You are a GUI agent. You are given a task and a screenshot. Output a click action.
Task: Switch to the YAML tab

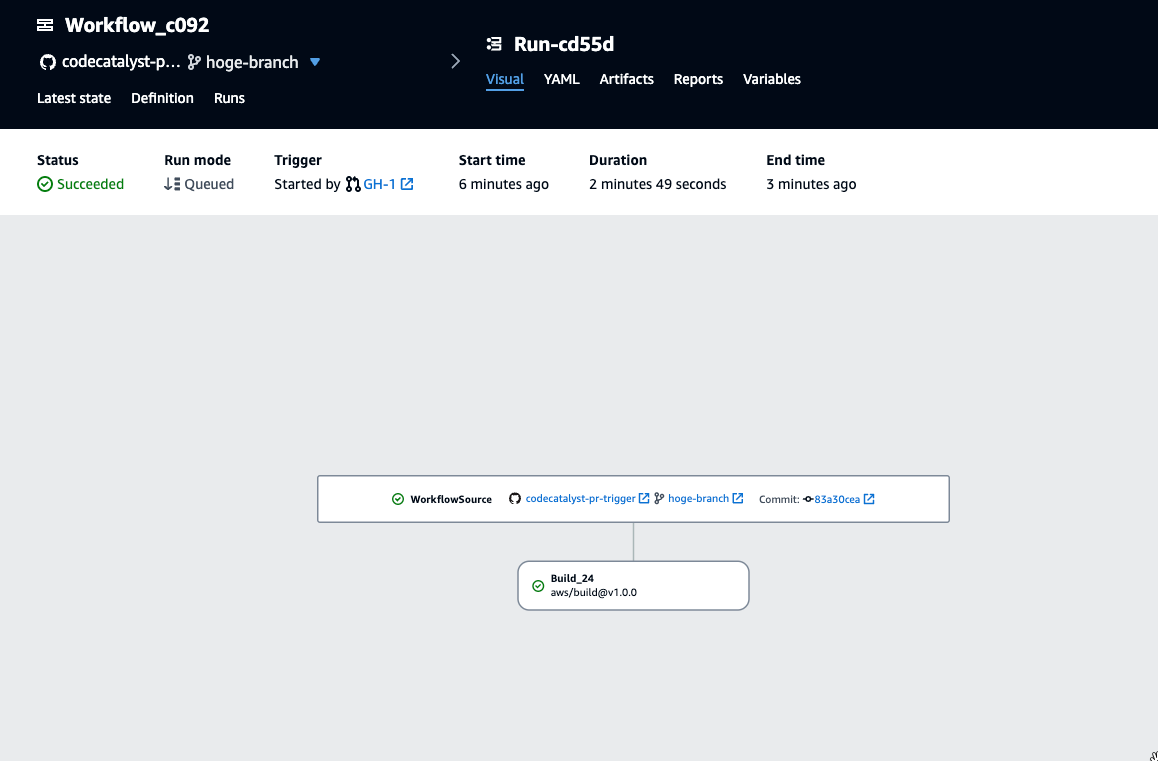pyautogui.click(x=561, y=79)
